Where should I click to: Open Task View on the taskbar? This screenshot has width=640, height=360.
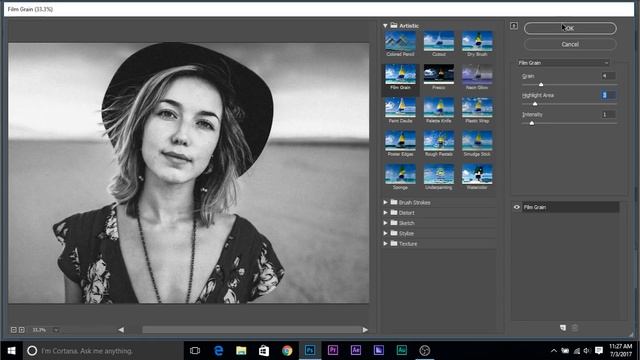point(195,351)
